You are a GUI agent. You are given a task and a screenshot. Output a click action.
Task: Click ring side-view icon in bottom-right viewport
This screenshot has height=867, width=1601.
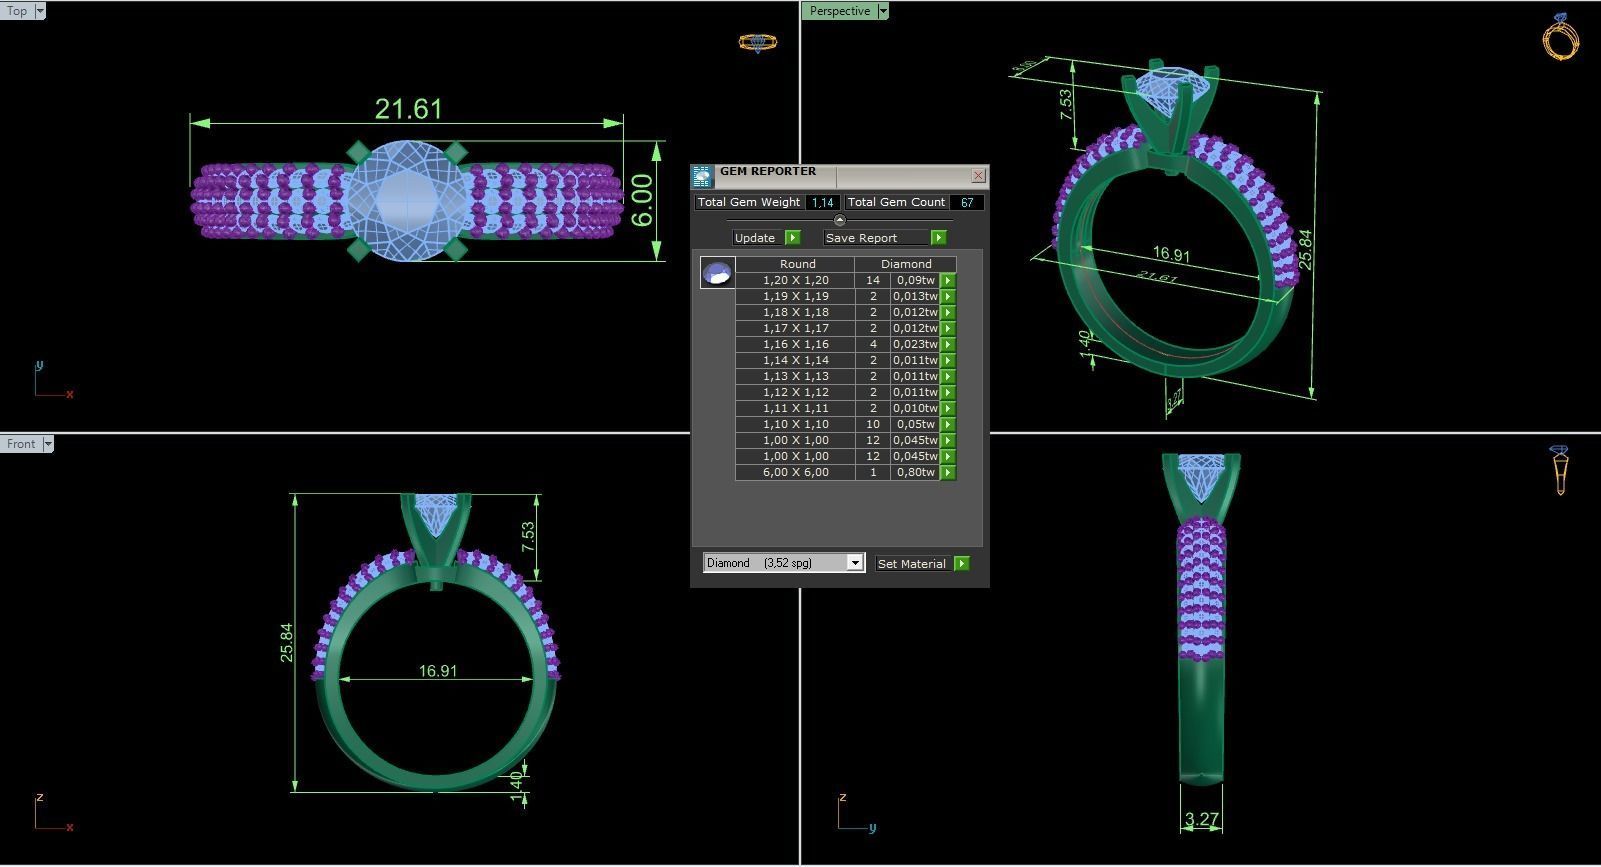click(x=1560, y=471)
